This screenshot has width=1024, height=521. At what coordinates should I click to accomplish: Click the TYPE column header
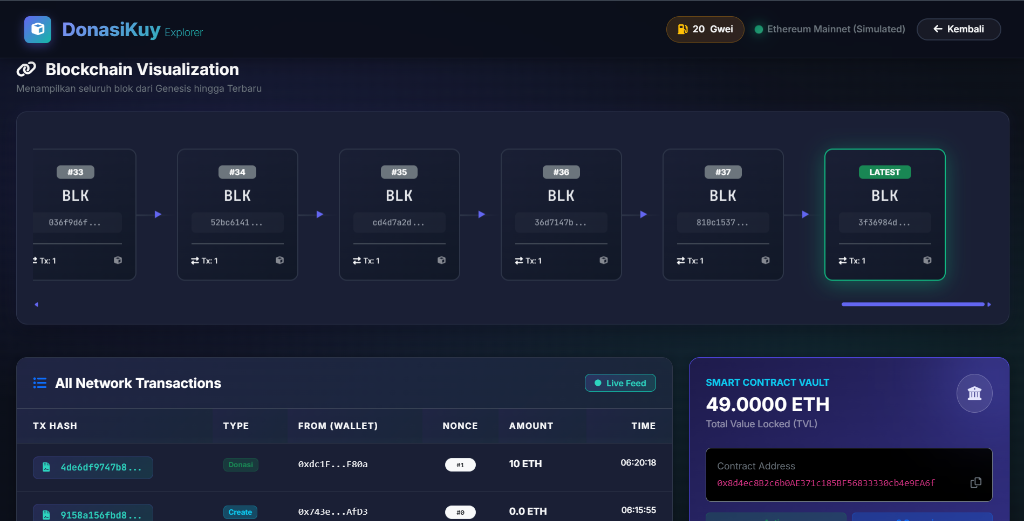pos(236,426)
